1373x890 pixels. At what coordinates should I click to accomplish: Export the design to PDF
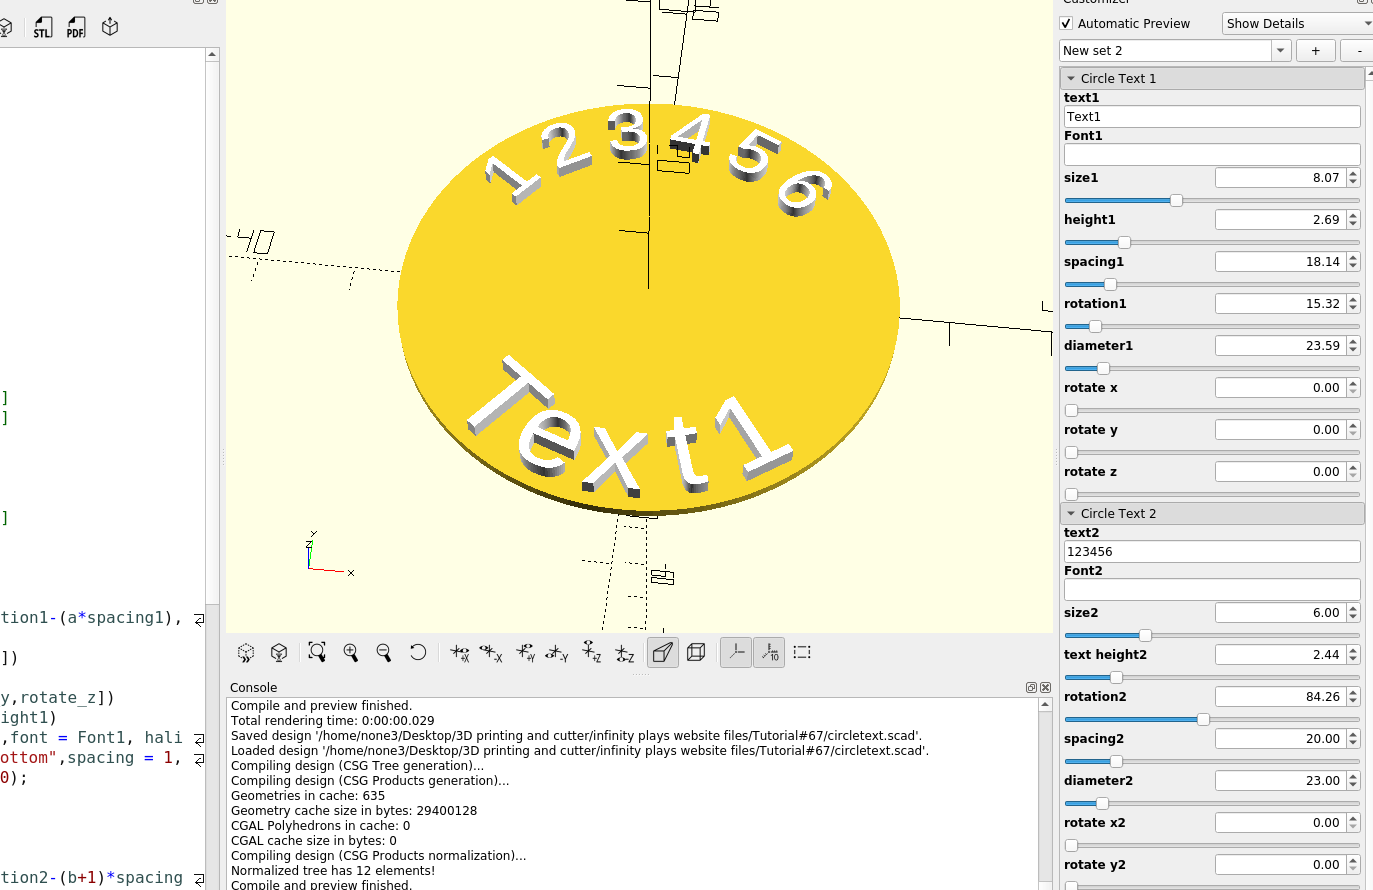click(76, 27)
